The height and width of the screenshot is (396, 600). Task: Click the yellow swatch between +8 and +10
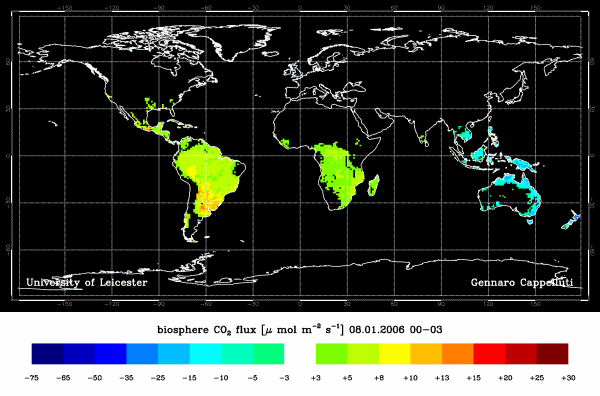click(x=395, y=354)
